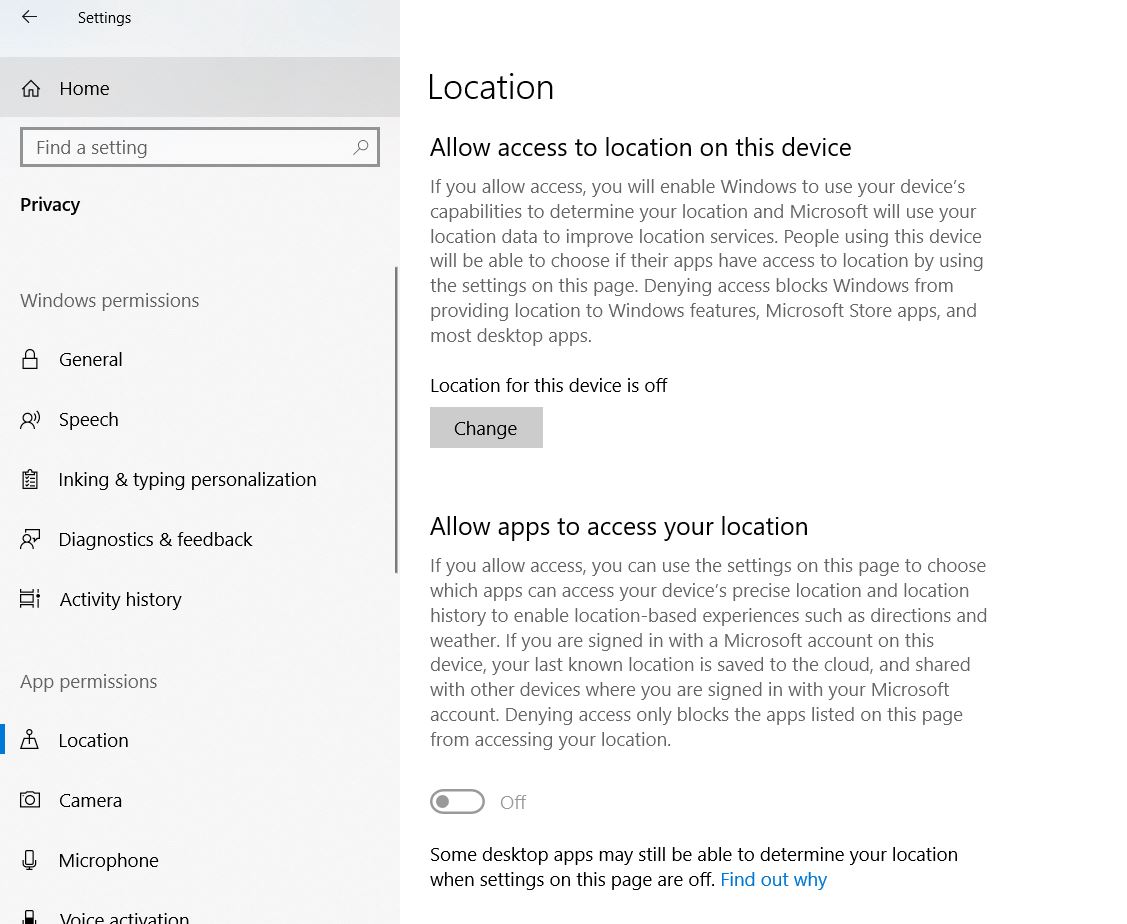The height and width of the screenshot is (924, 1127).
Task: Click the Activity history icon
Action: [x=30, y=600]
